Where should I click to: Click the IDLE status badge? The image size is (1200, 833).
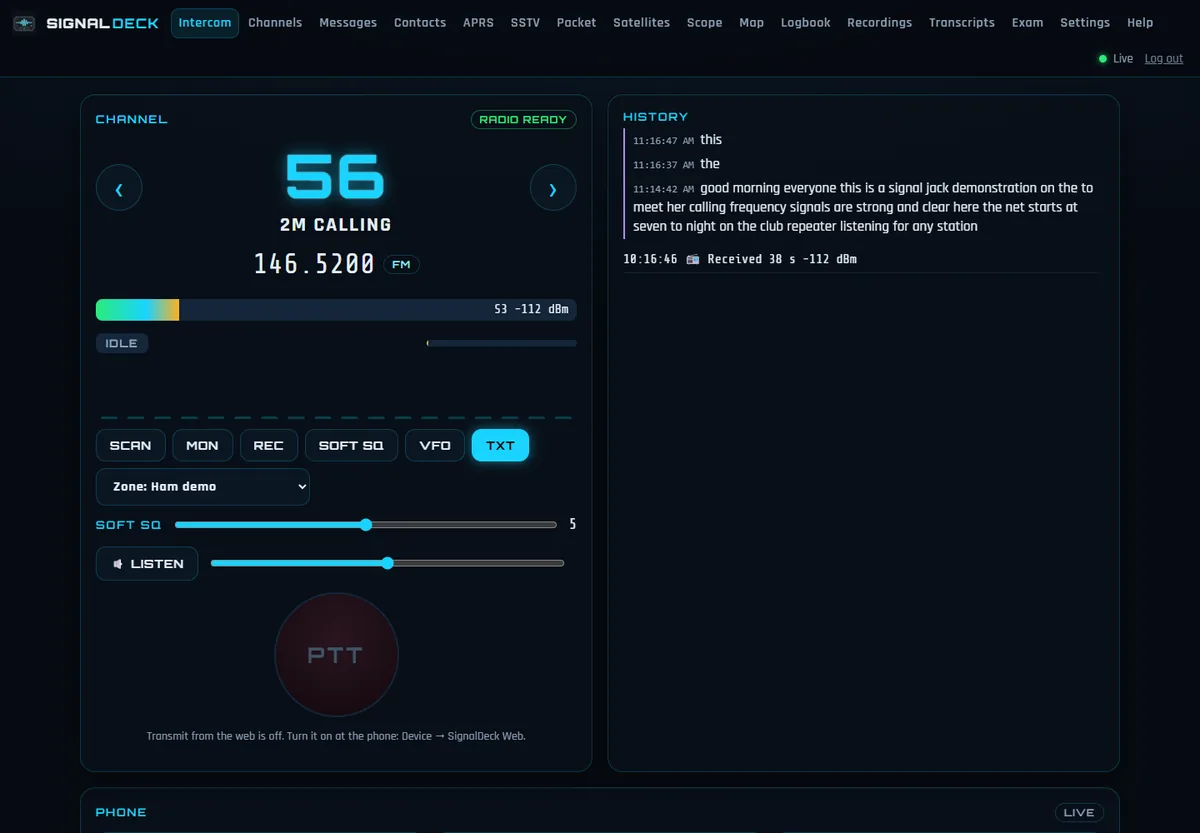pyautogui.click(x=122, y=343)
